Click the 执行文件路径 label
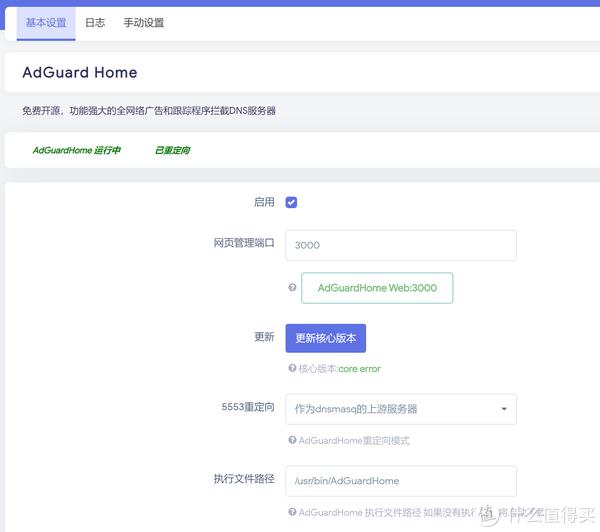 [244, 478]
